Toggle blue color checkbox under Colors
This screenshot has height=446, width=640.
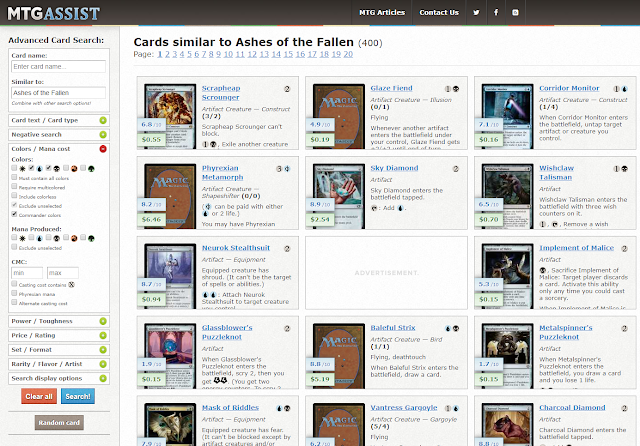31,168
